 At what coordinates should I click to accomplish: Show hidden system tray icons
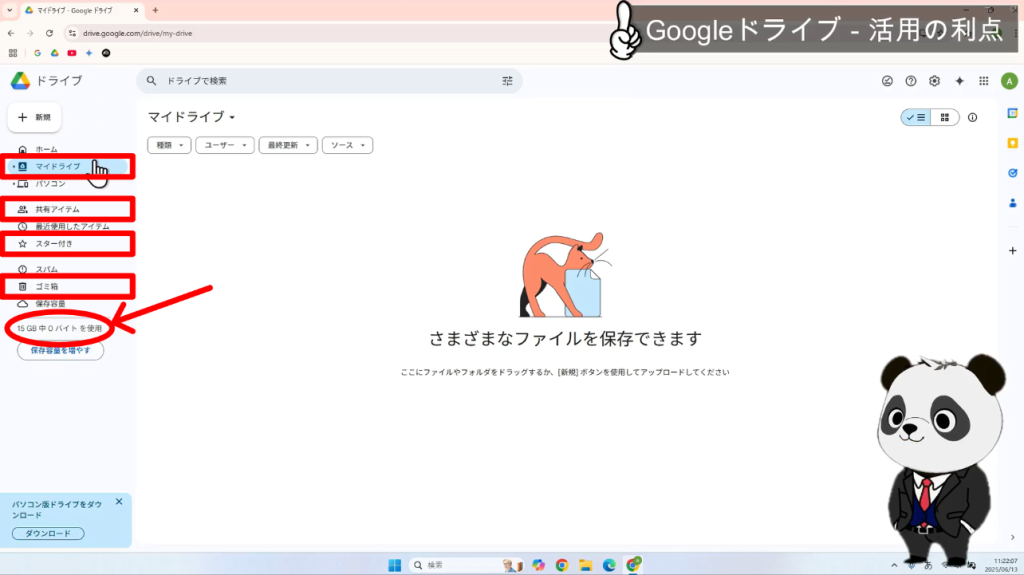click(x=893, y=565)
